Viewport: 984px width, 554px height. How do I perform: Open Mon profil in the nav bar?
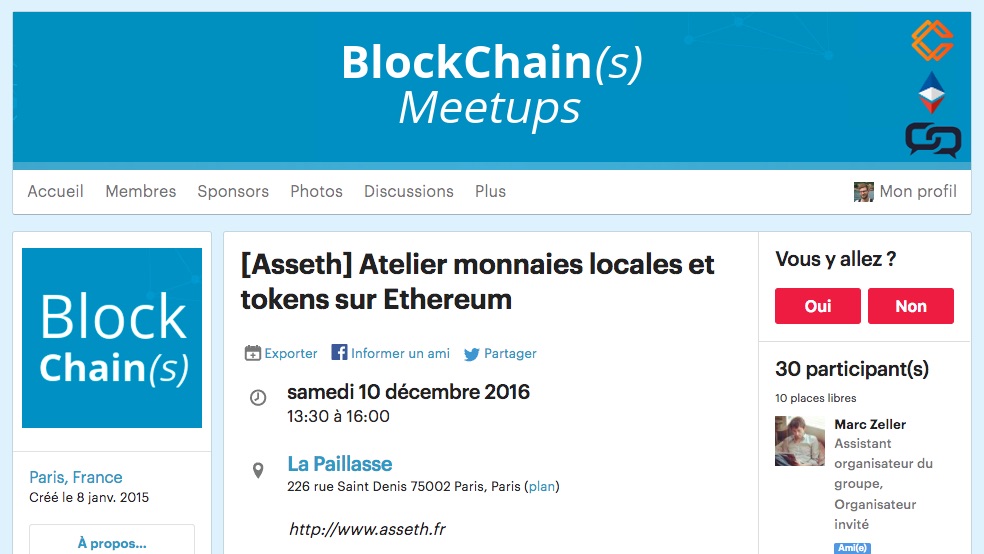[x=905, y=191]
